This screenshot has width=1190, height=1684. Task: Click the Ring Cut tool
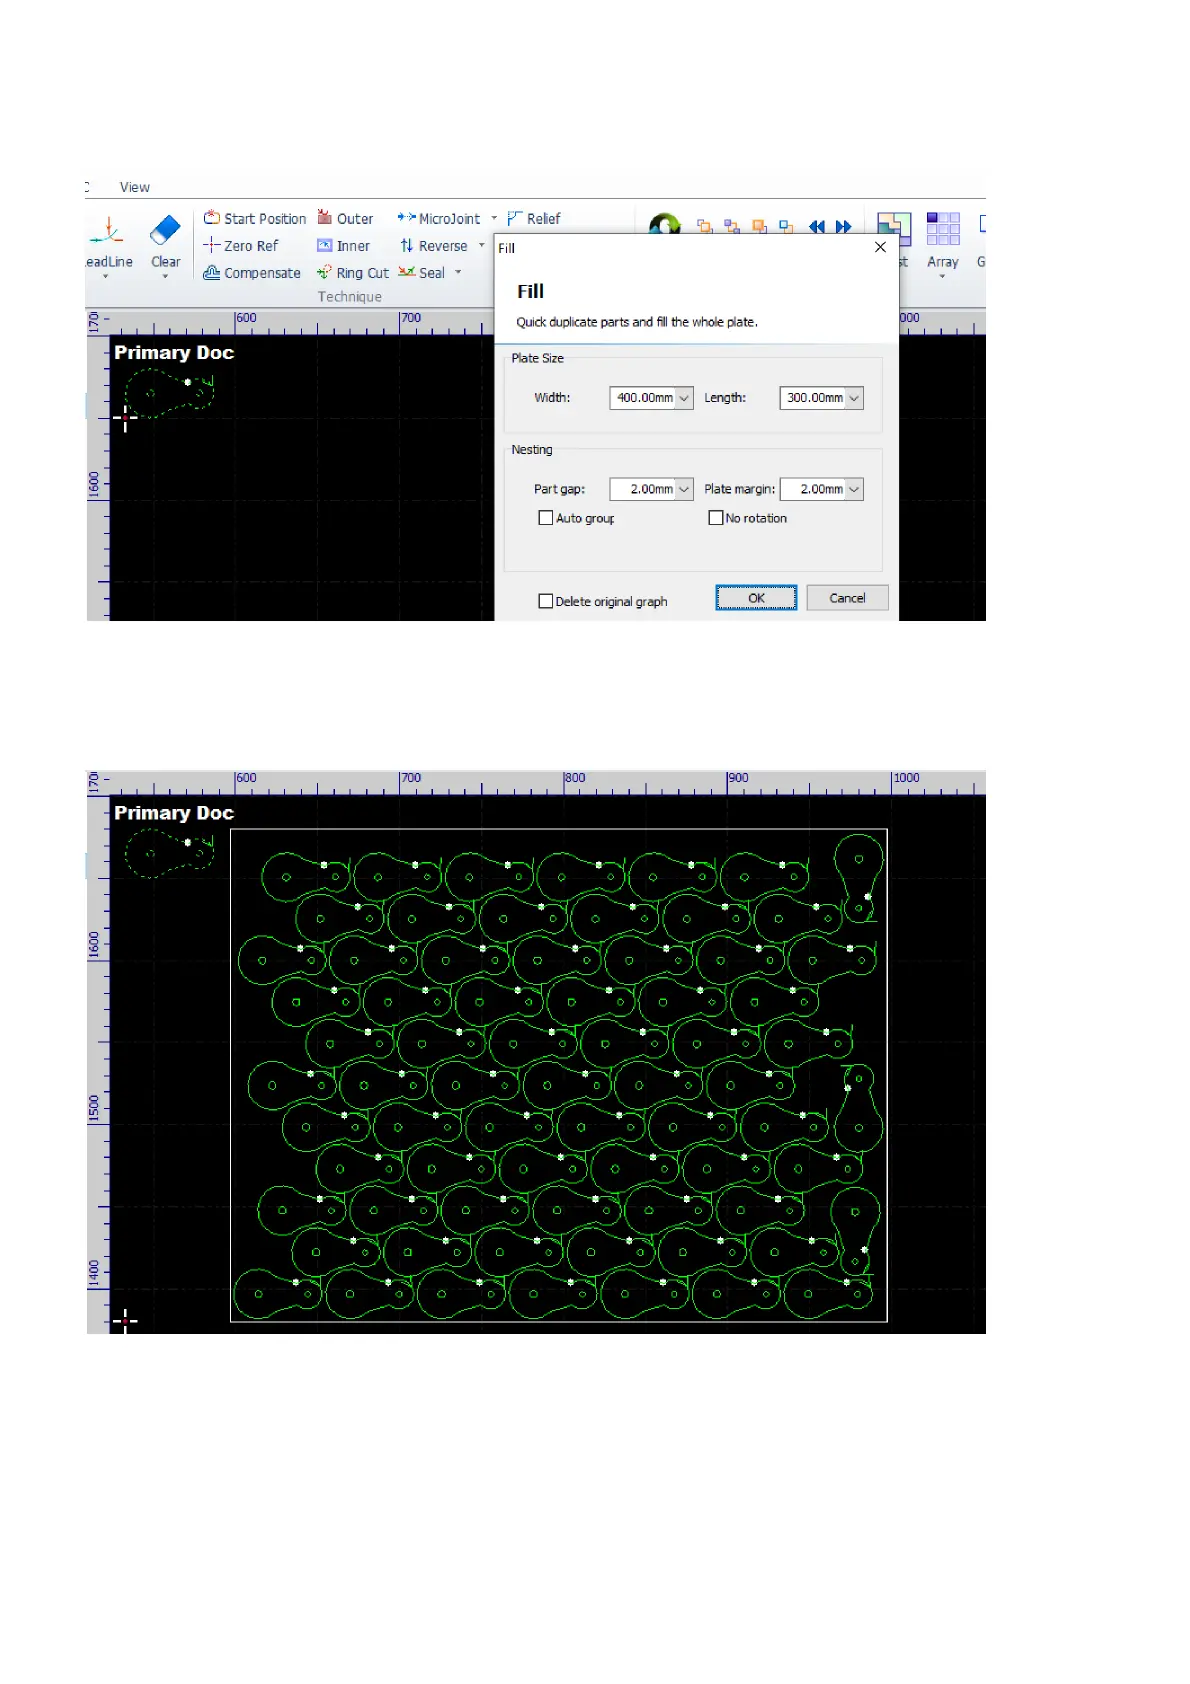353,272
